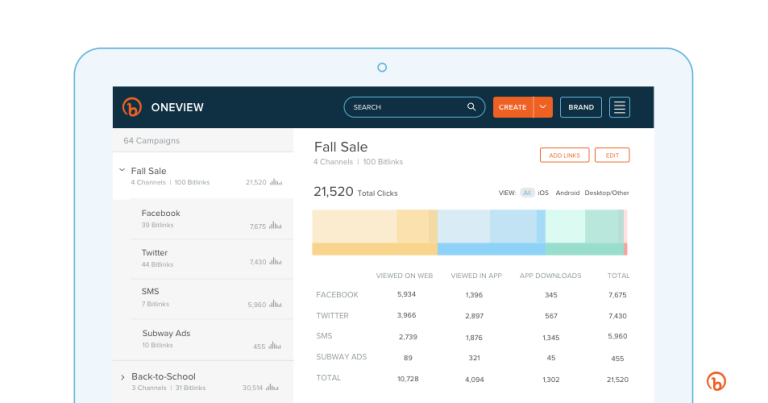
Task: Click the bar chart icon for SMS
Action: pos(275,304)
